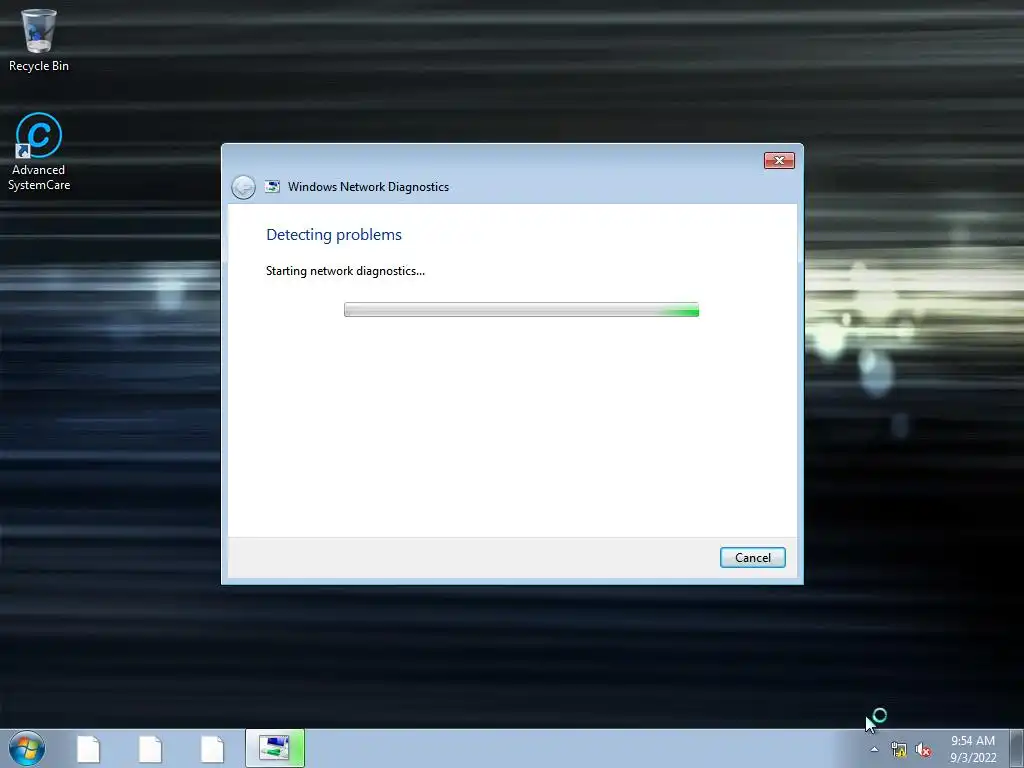The image size is (1024, 768).
Task: Open the Recycle Bin desktop icon
Action: [39, 40]
